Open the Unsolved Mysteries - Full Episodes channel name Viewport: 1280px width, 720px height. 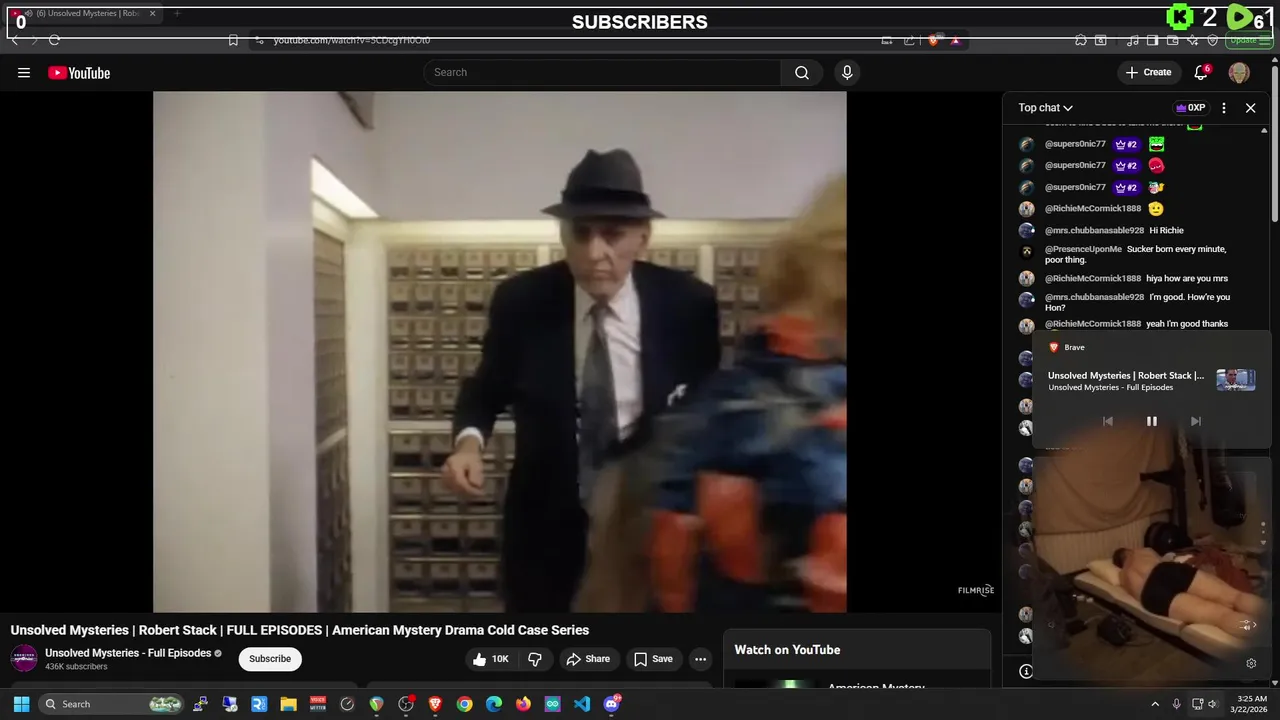coord(128,653)
